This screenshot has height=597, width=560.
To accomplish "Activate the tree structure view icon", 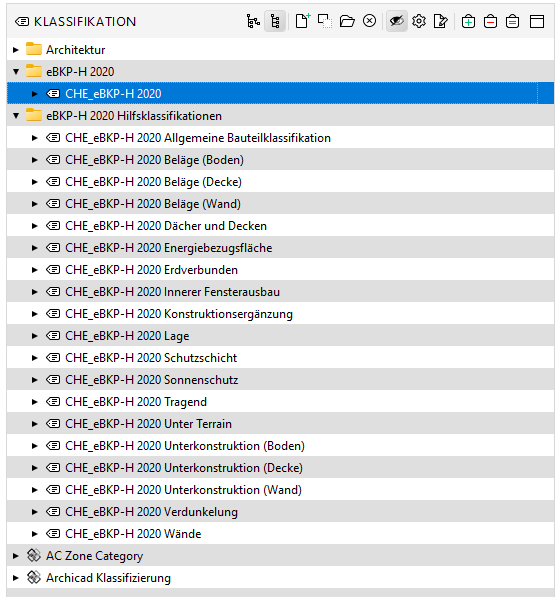I will click(x=275, y=21).
